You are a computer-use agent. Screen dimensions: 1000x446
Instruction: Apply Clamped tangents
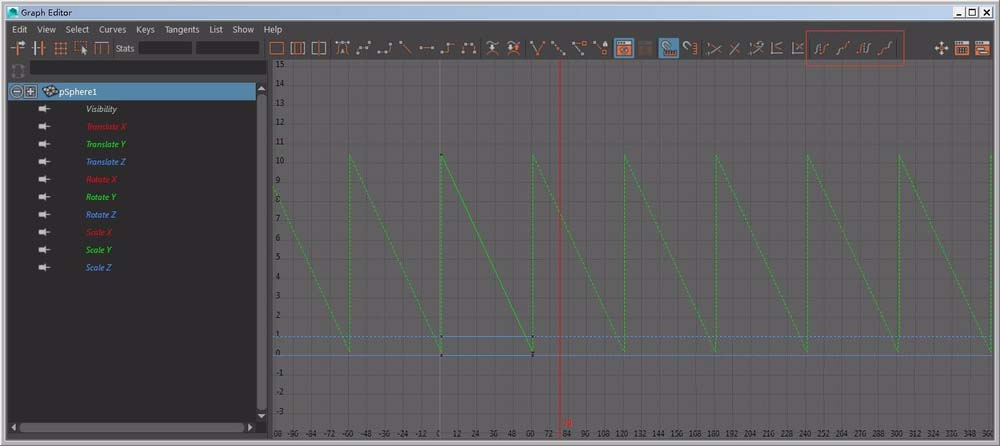[385, 48]
